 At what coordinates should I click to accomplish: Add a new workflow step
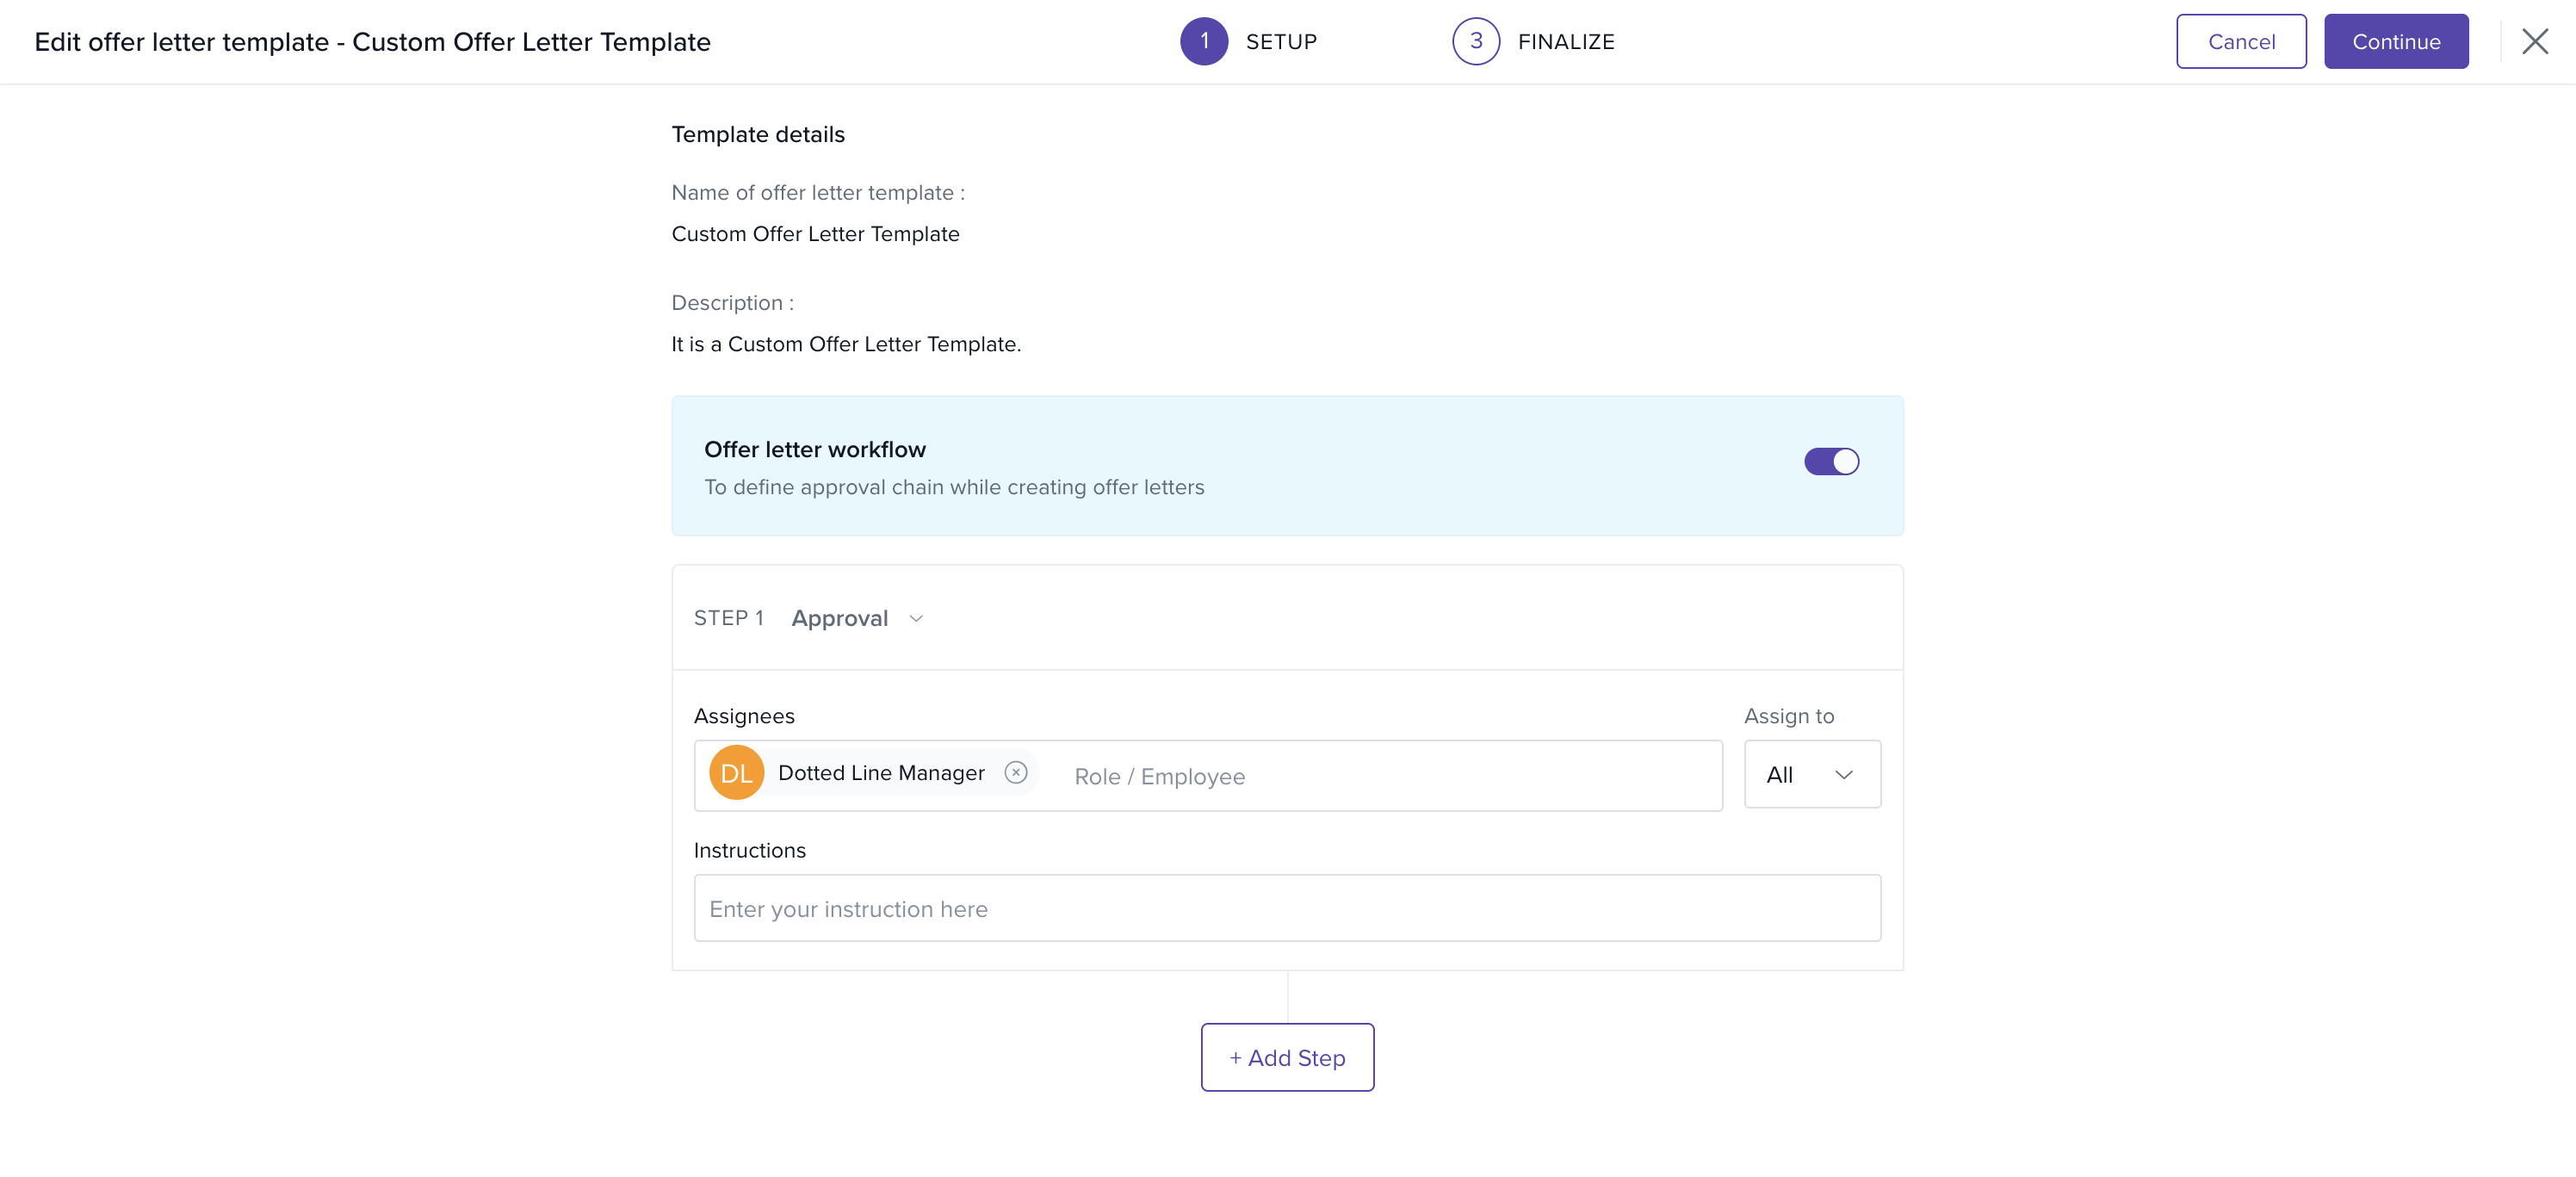point(1286,1057)
